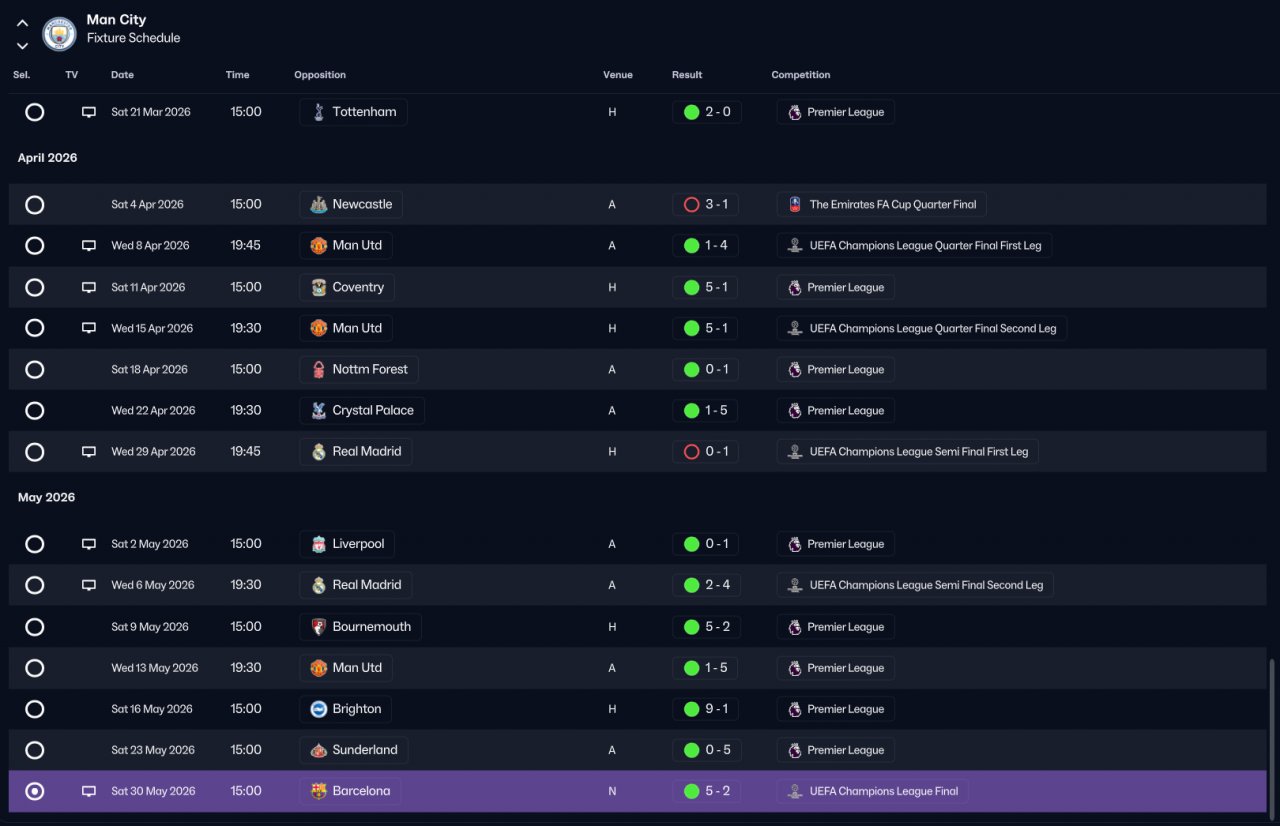Sort fixtures by Date column header

coord(122,75)
